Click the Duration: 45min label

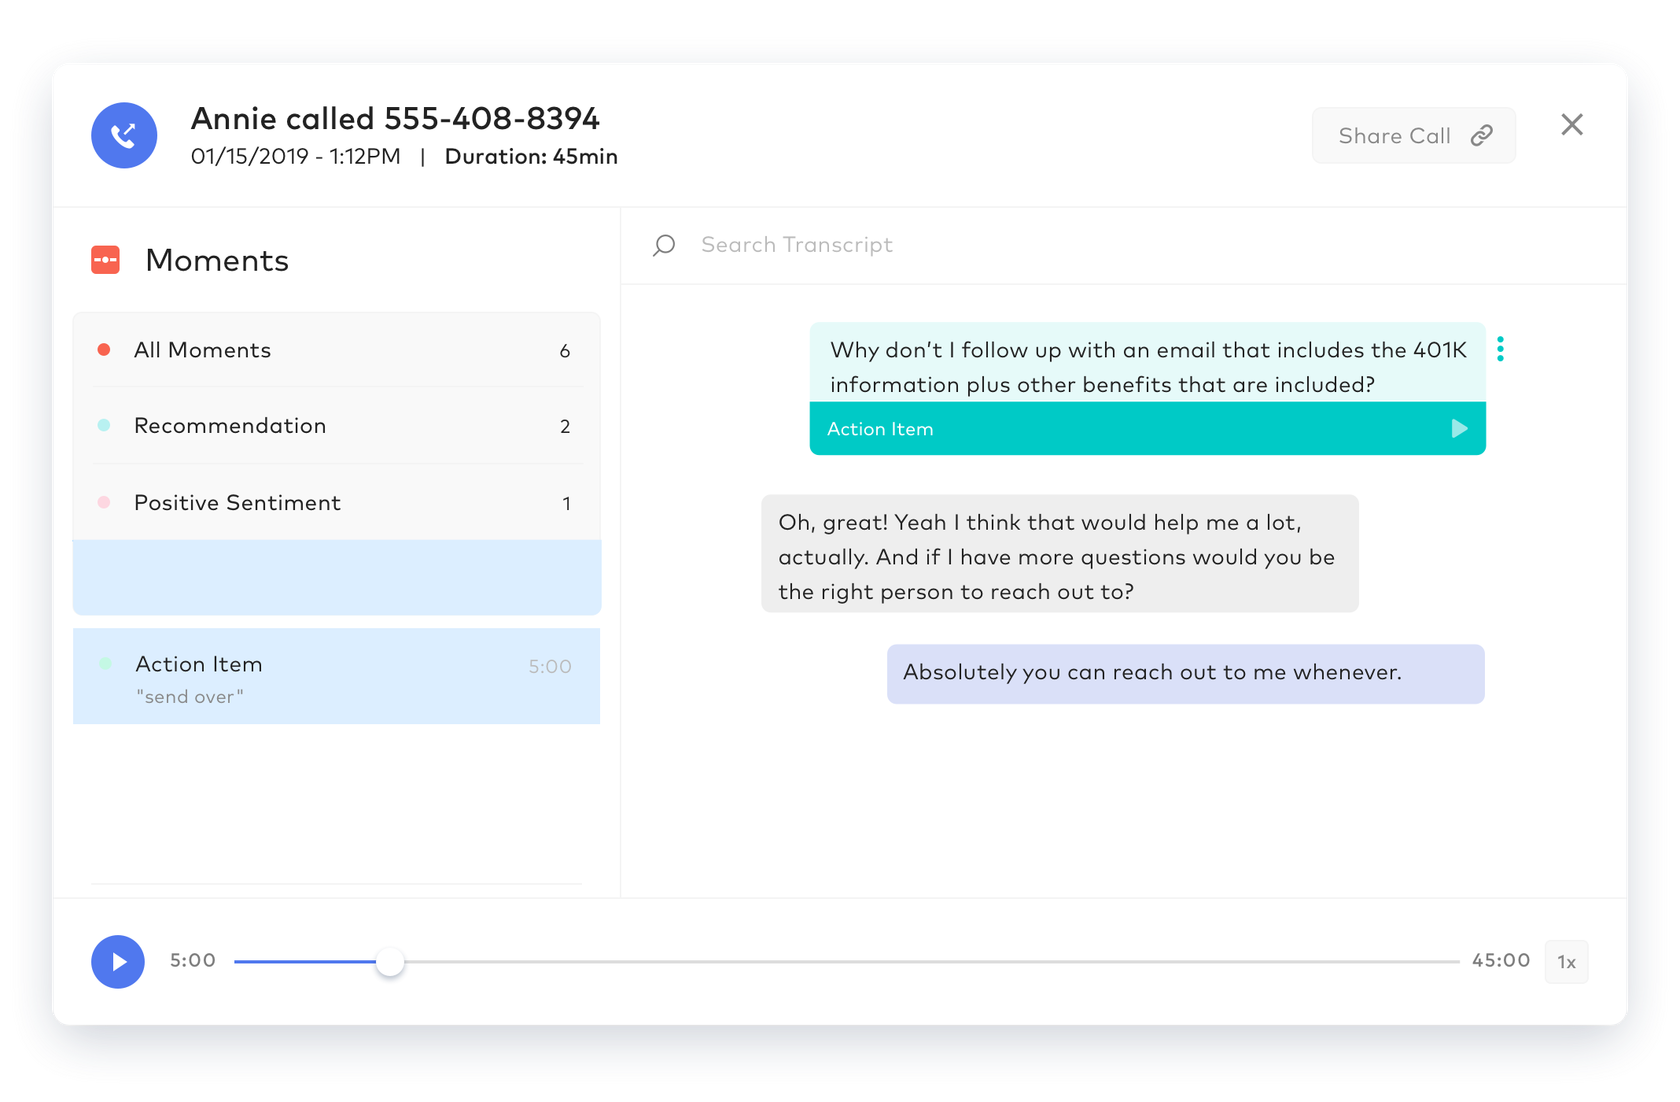(531, 157)
